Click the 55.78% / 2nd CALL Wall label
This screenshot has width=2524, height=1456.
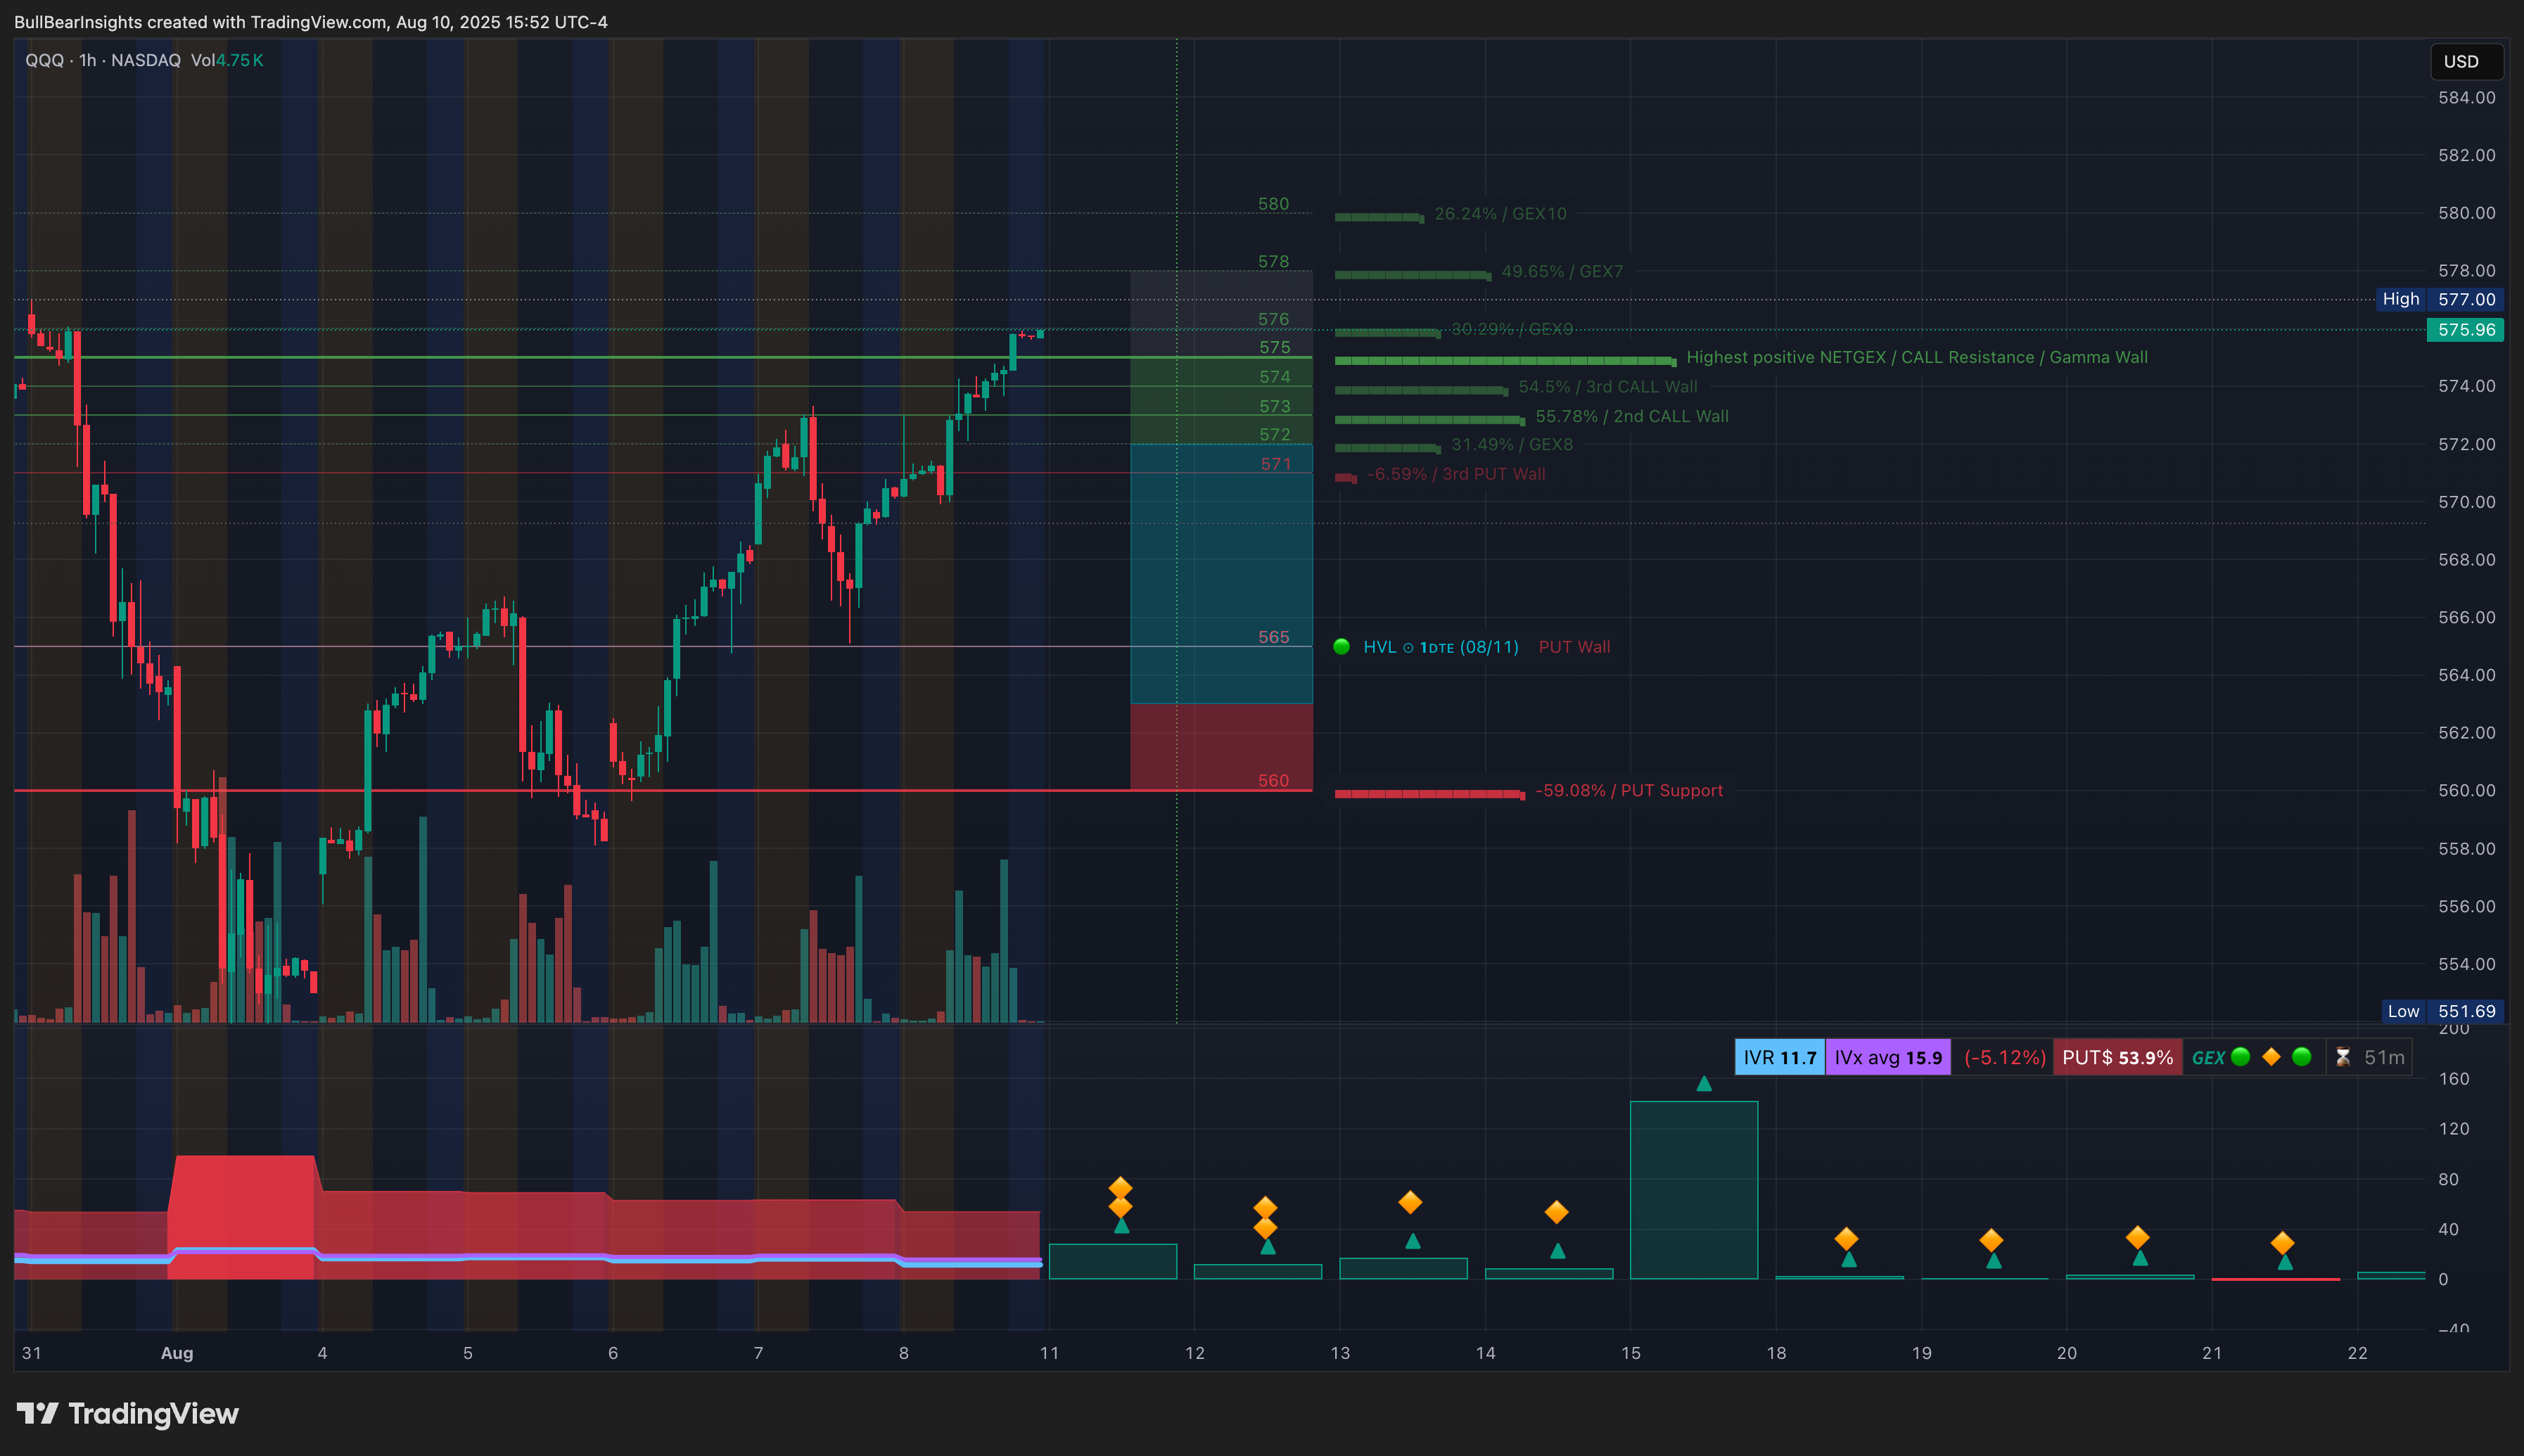[x=1632, y=416]
